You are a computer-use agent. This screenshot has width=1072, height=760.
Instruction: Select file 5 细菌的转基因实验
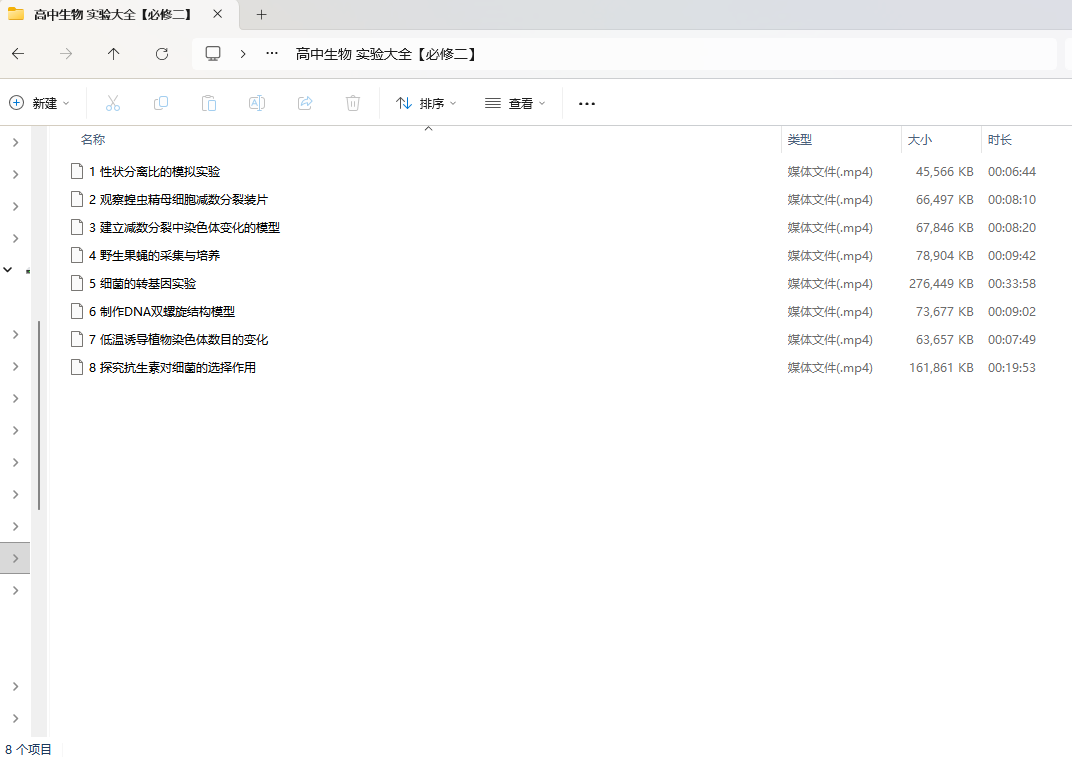148,284
